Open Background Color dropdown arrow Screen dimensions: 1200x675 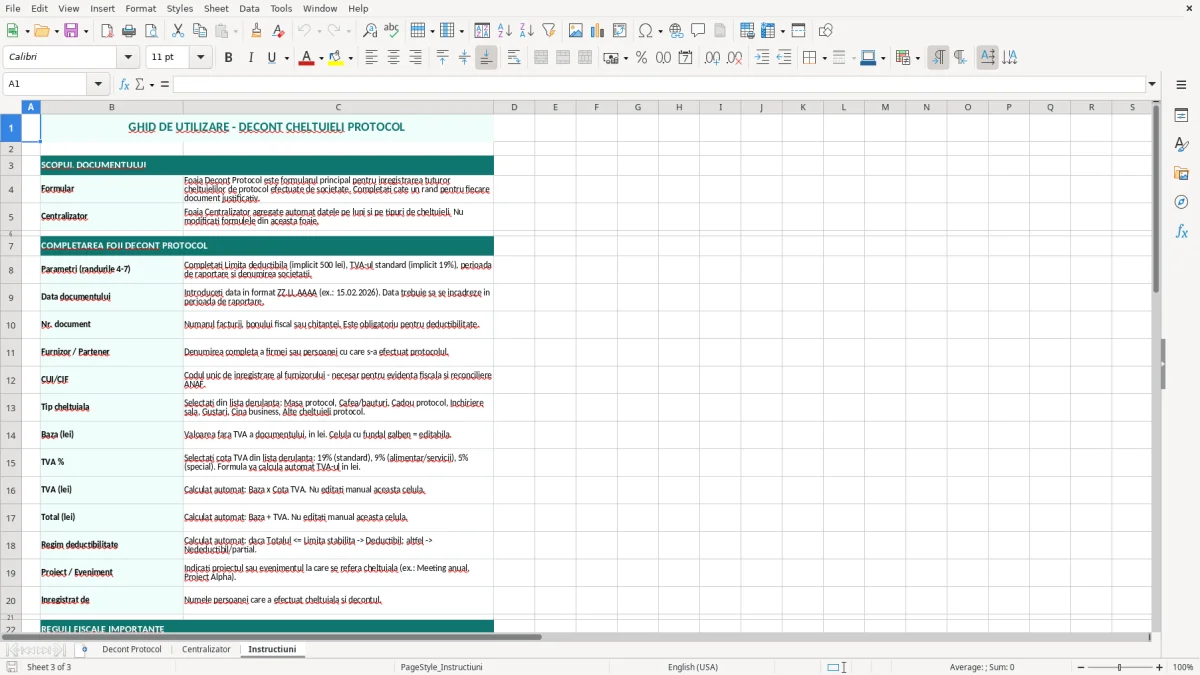coord(351,58)
